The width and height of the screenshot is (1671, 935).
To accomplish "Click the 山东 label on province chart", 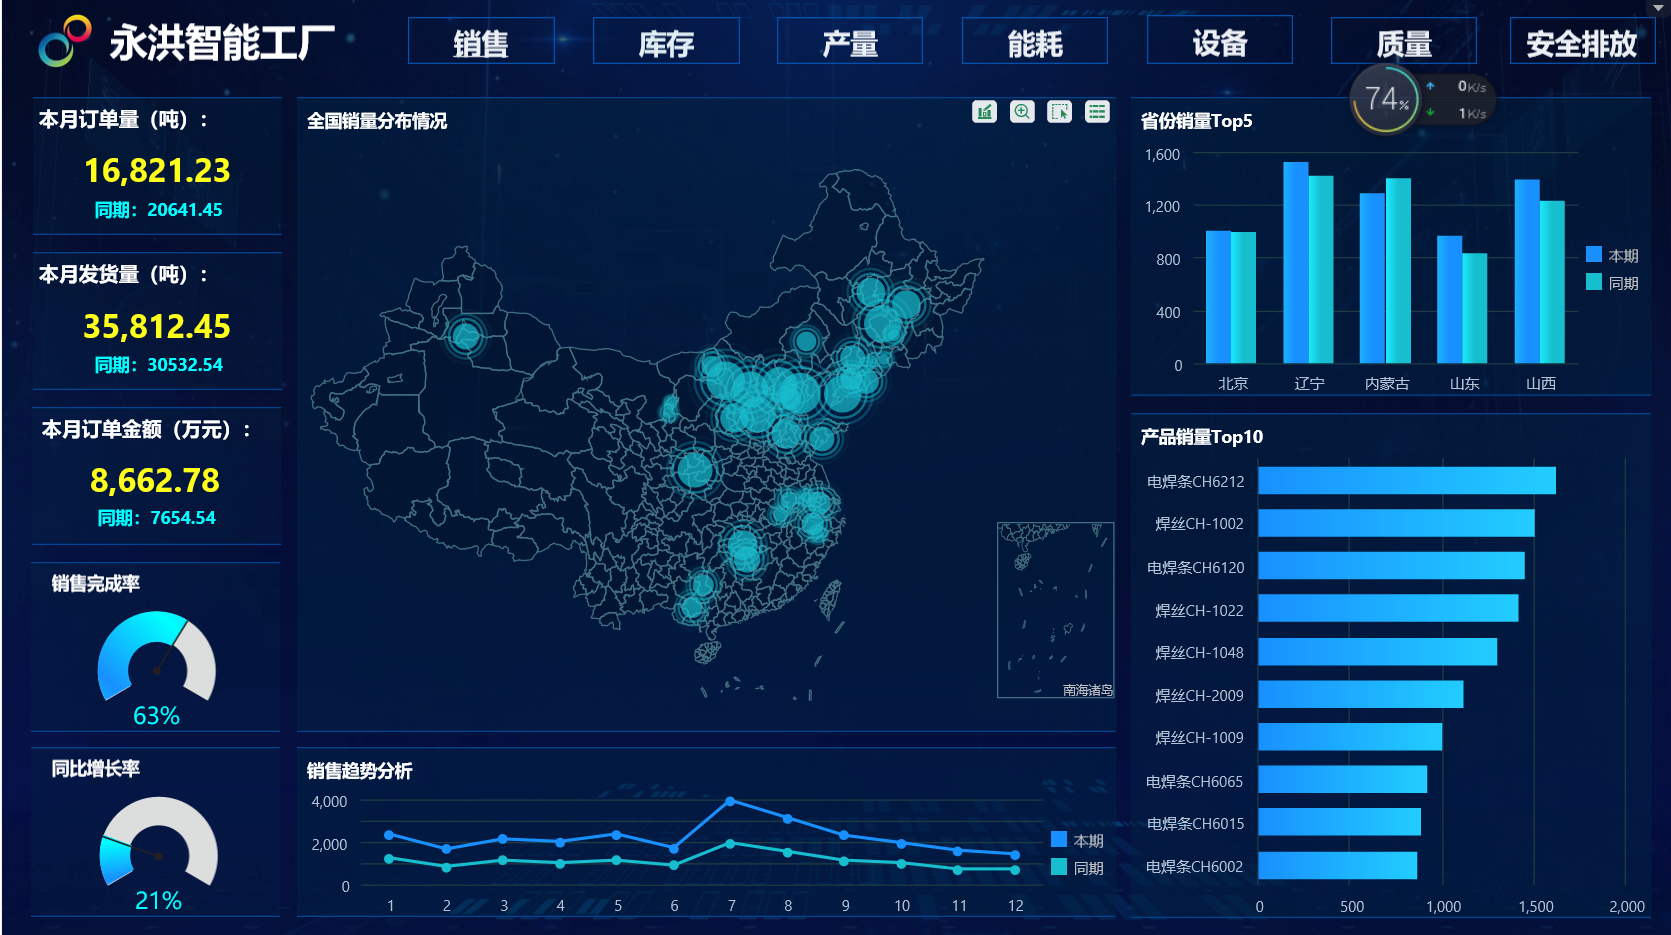I will (x=1464, y=384).
